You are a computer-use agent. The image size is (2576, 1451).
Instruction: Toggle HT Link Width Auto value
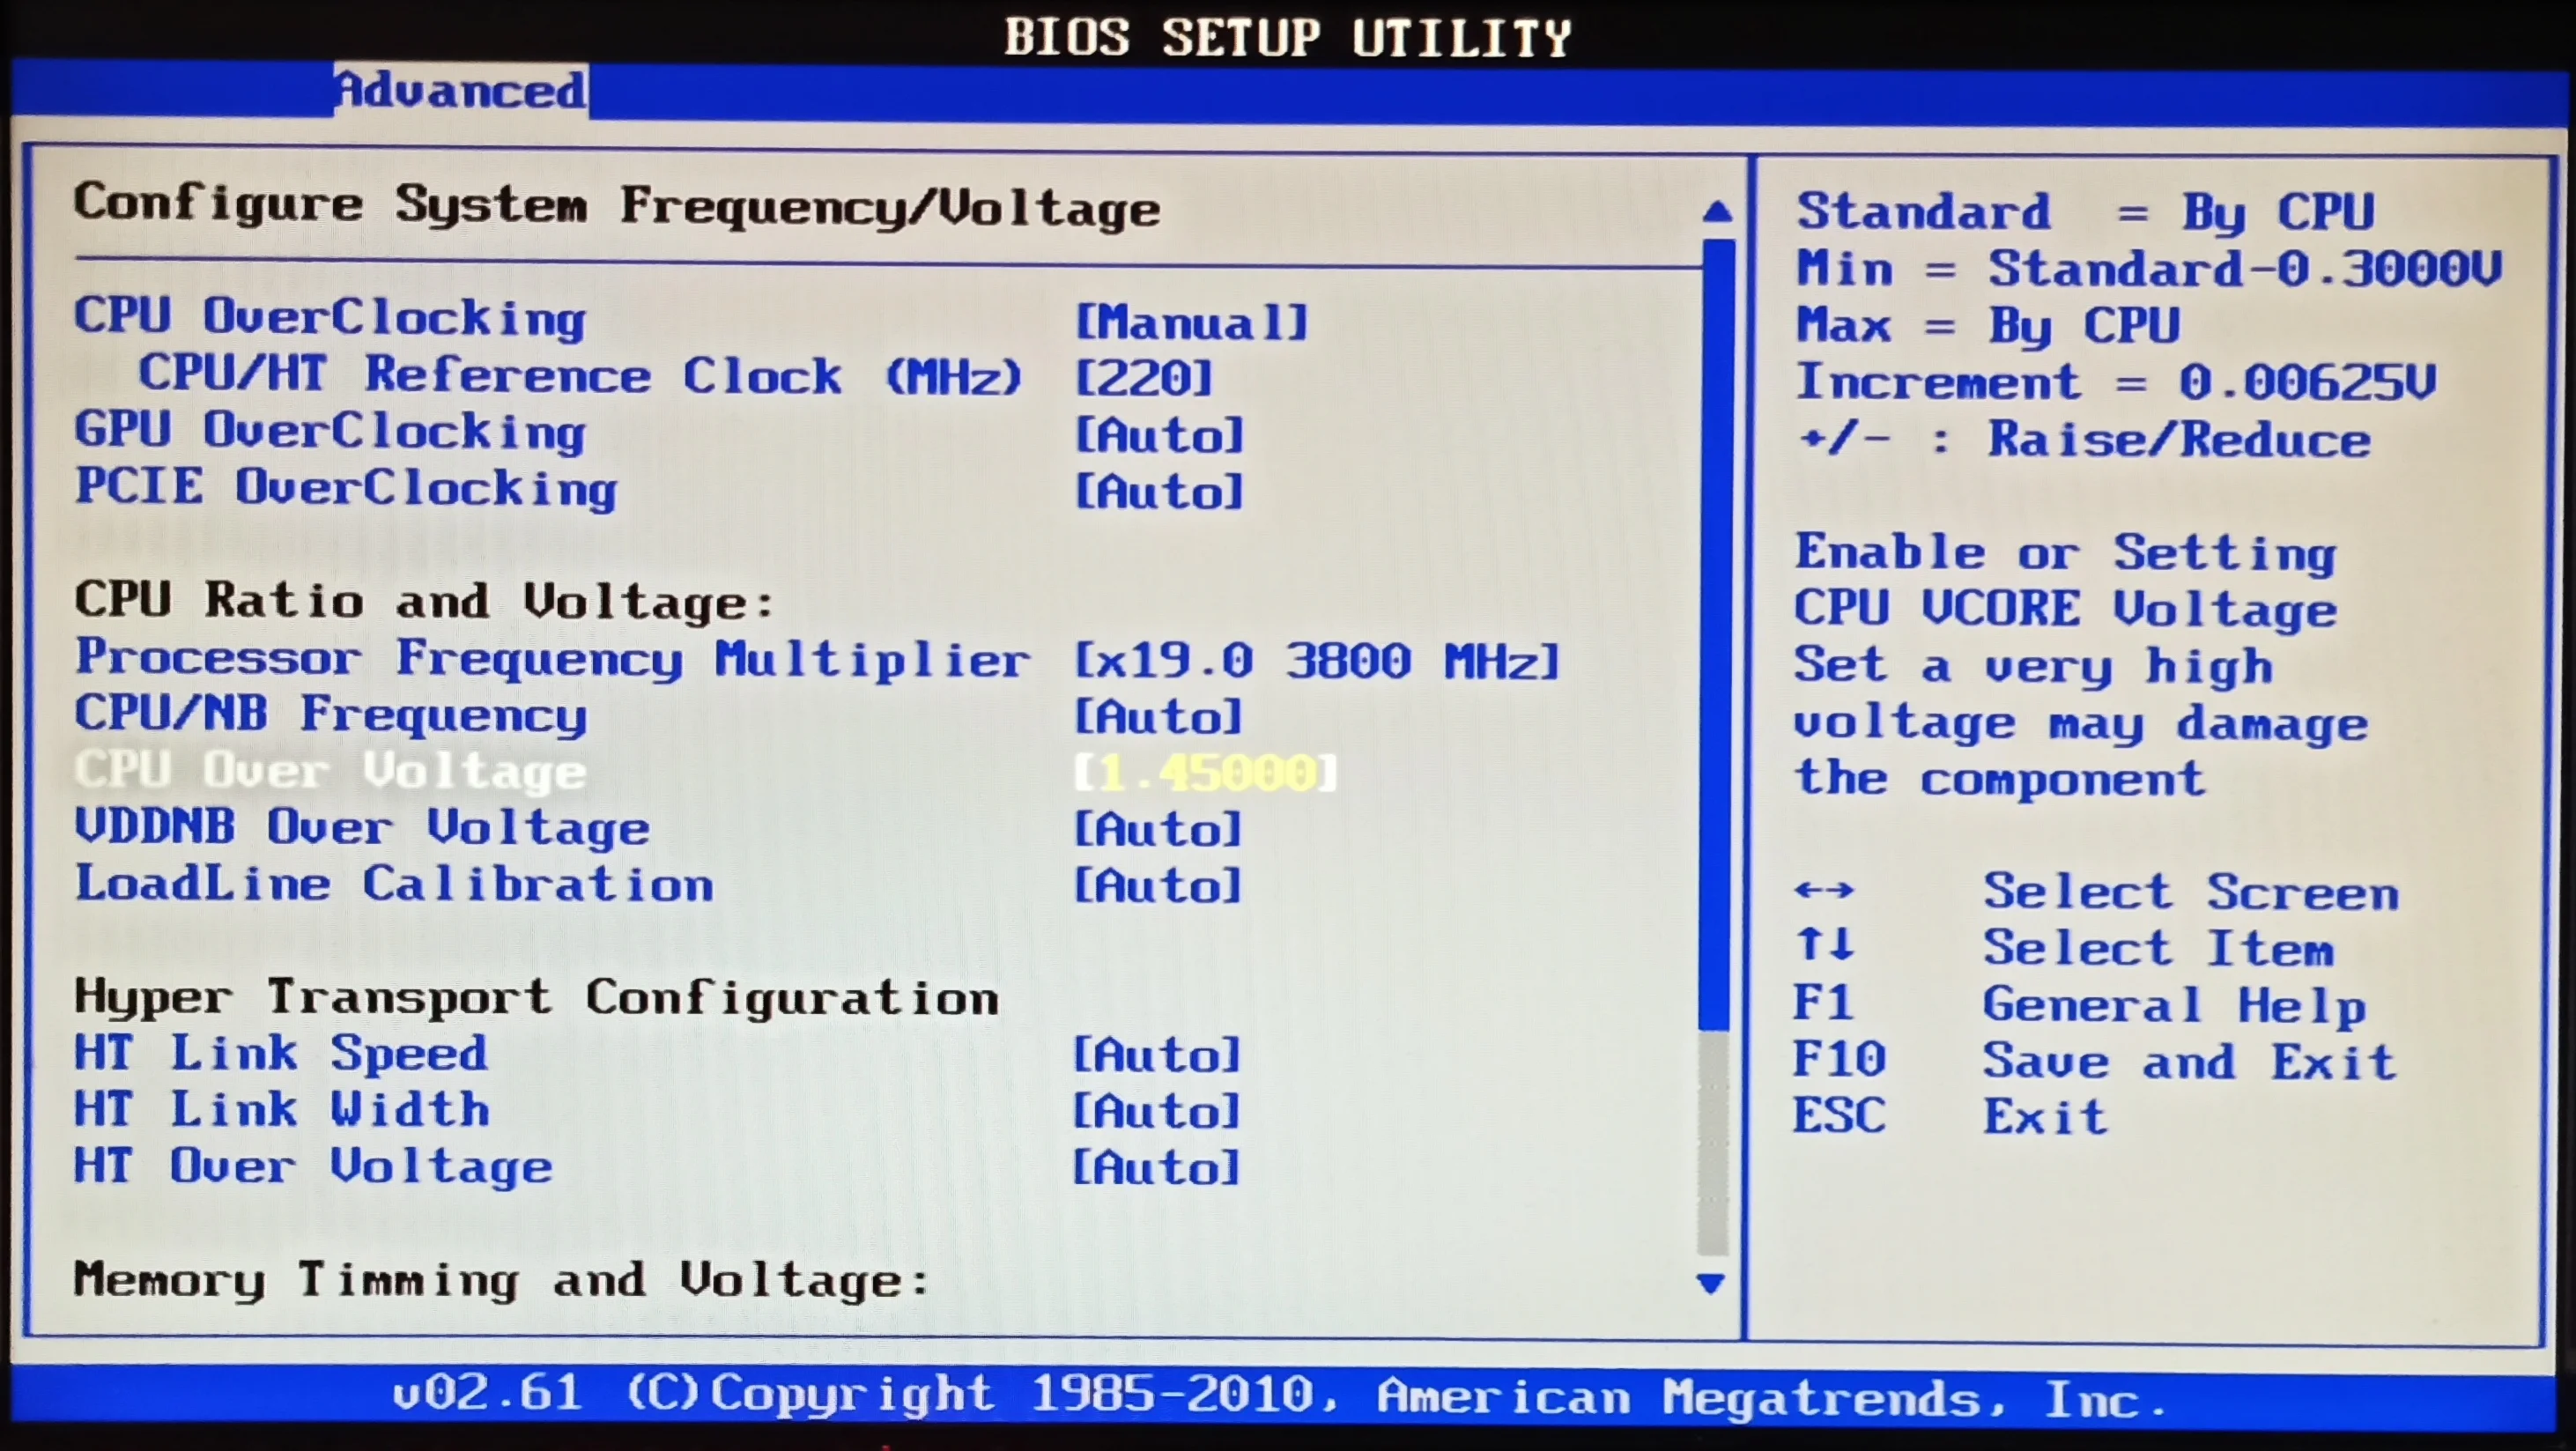pos(1157,1111)
